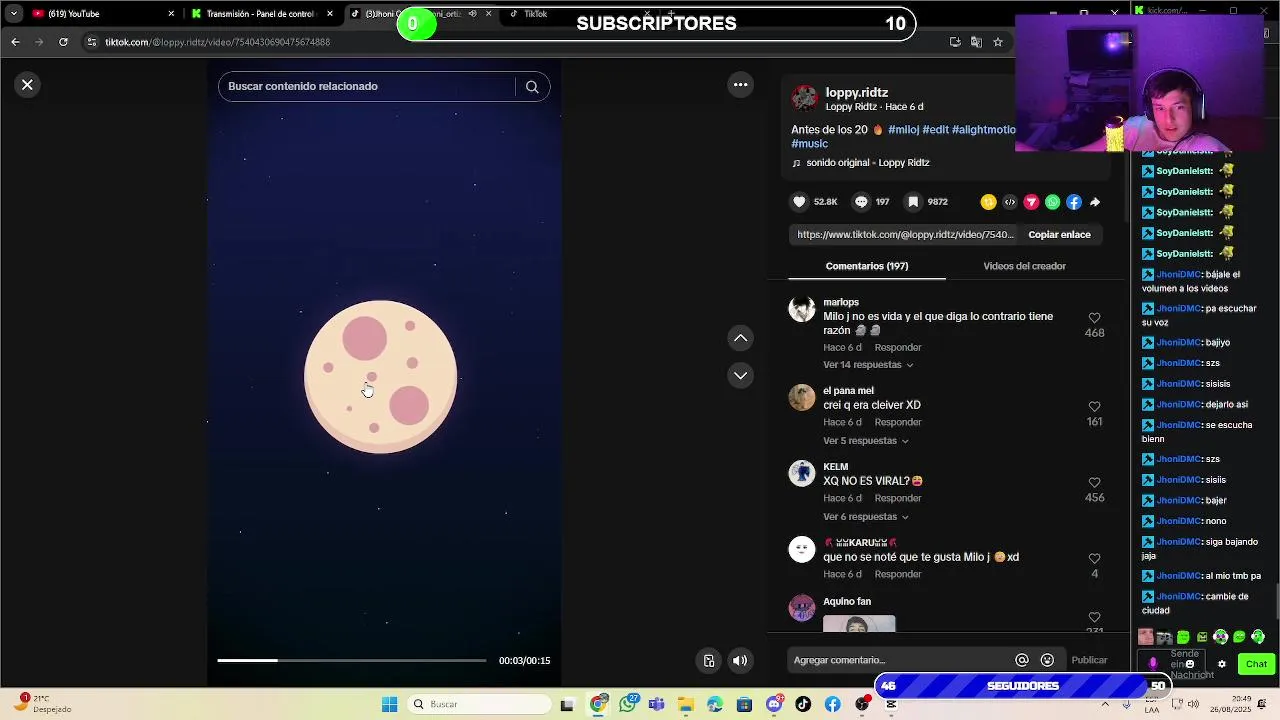Click the loppy.ridtz avatar
1280x720 pixels.
coord(804,98)
